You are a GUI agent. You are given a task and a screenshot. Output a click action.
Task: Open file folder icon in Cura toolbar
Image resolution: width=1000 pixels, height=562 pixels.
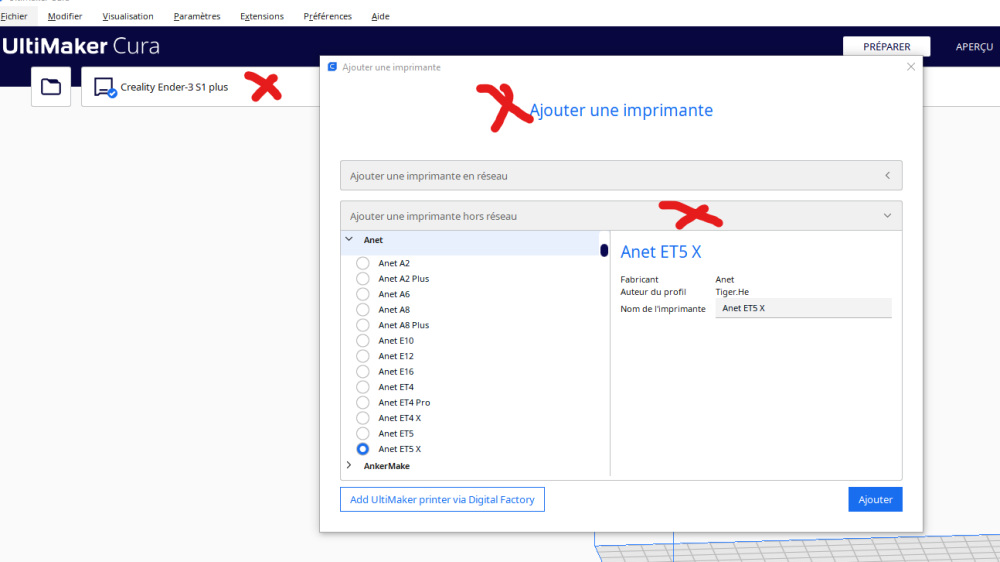[x=51, y=87]
